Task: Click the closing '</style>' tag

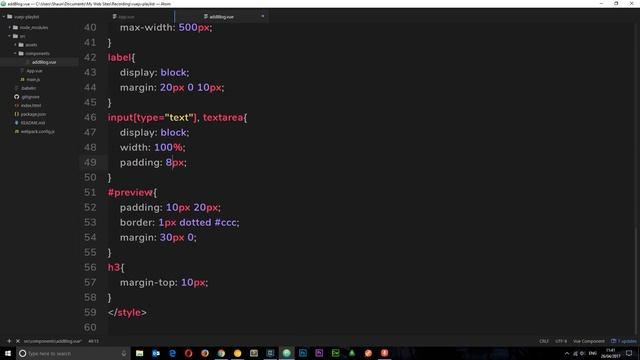Action: [127, 312]
